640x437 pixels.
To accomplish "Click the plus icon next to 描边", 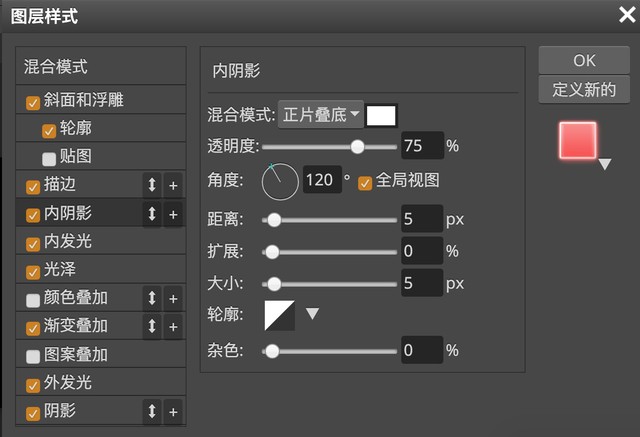I will [x=173, y=185].
